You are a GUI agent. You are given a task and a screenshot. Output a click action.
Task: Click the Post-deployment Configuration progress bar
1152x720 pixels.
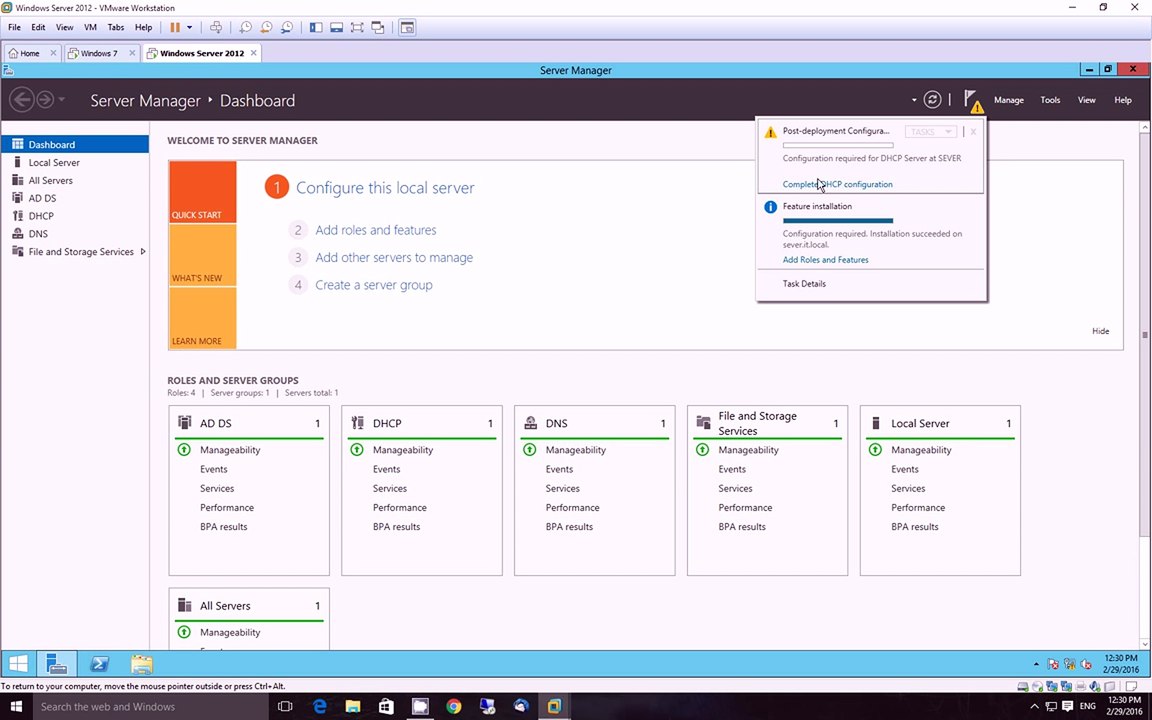click(838, 145)
